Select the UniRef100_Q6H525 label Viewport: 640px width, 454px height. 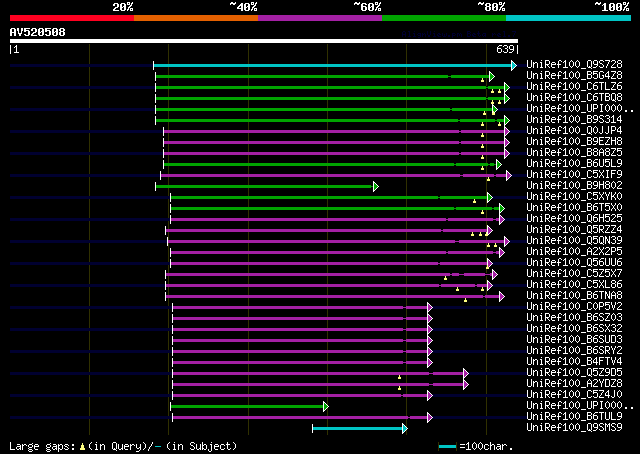click(x=574, y=219)
